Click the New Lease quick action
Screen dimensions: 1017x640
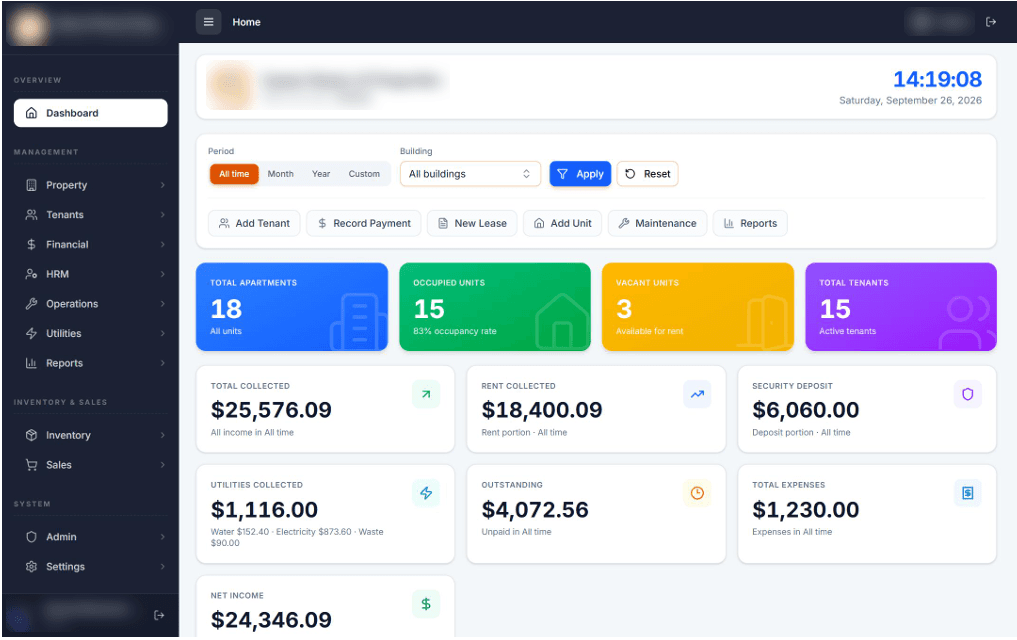(x=472, y=224)
